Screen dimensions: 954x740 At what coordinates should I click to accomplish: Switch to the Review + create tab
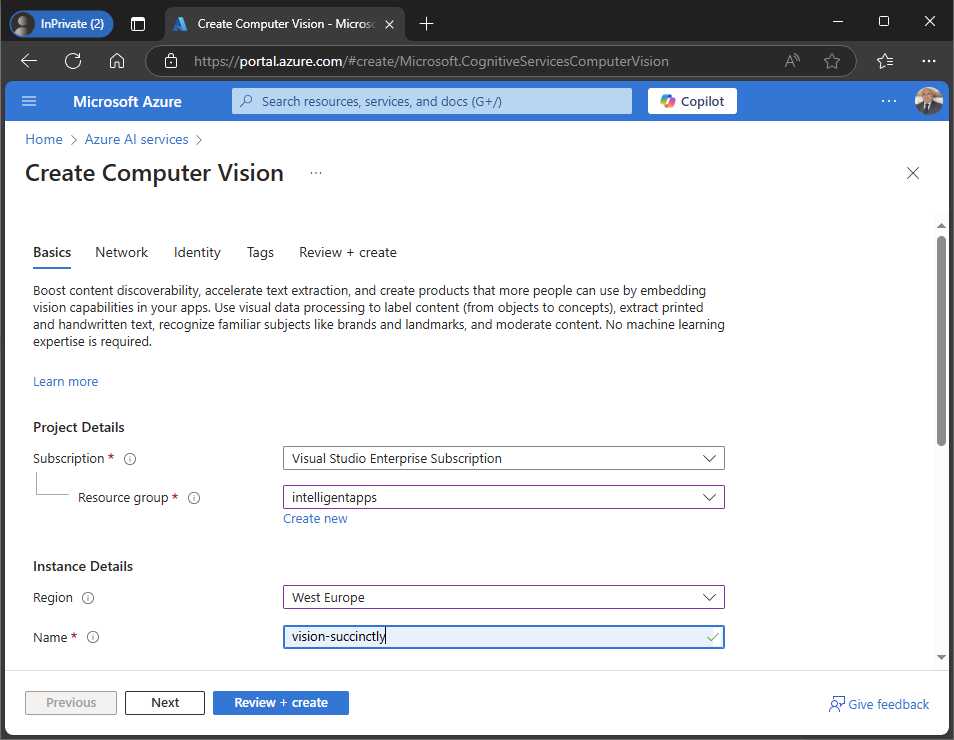pos(347,253)
